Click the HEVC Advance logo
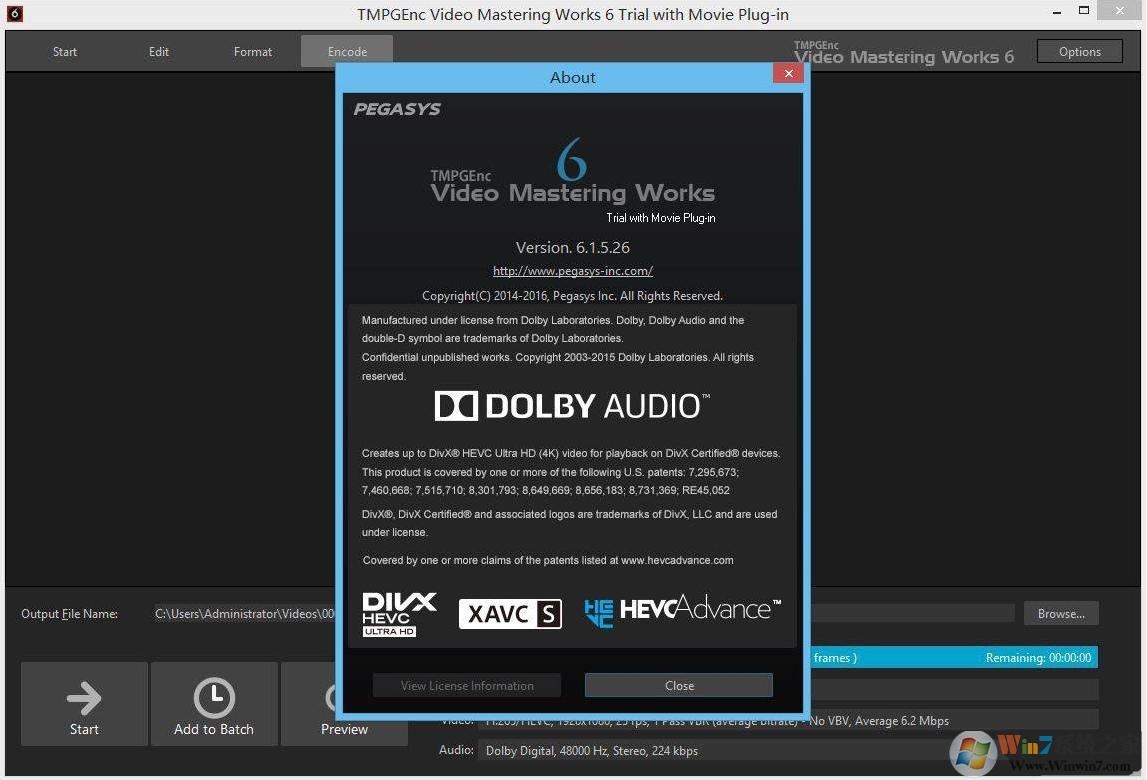 (x=682, y=610)
